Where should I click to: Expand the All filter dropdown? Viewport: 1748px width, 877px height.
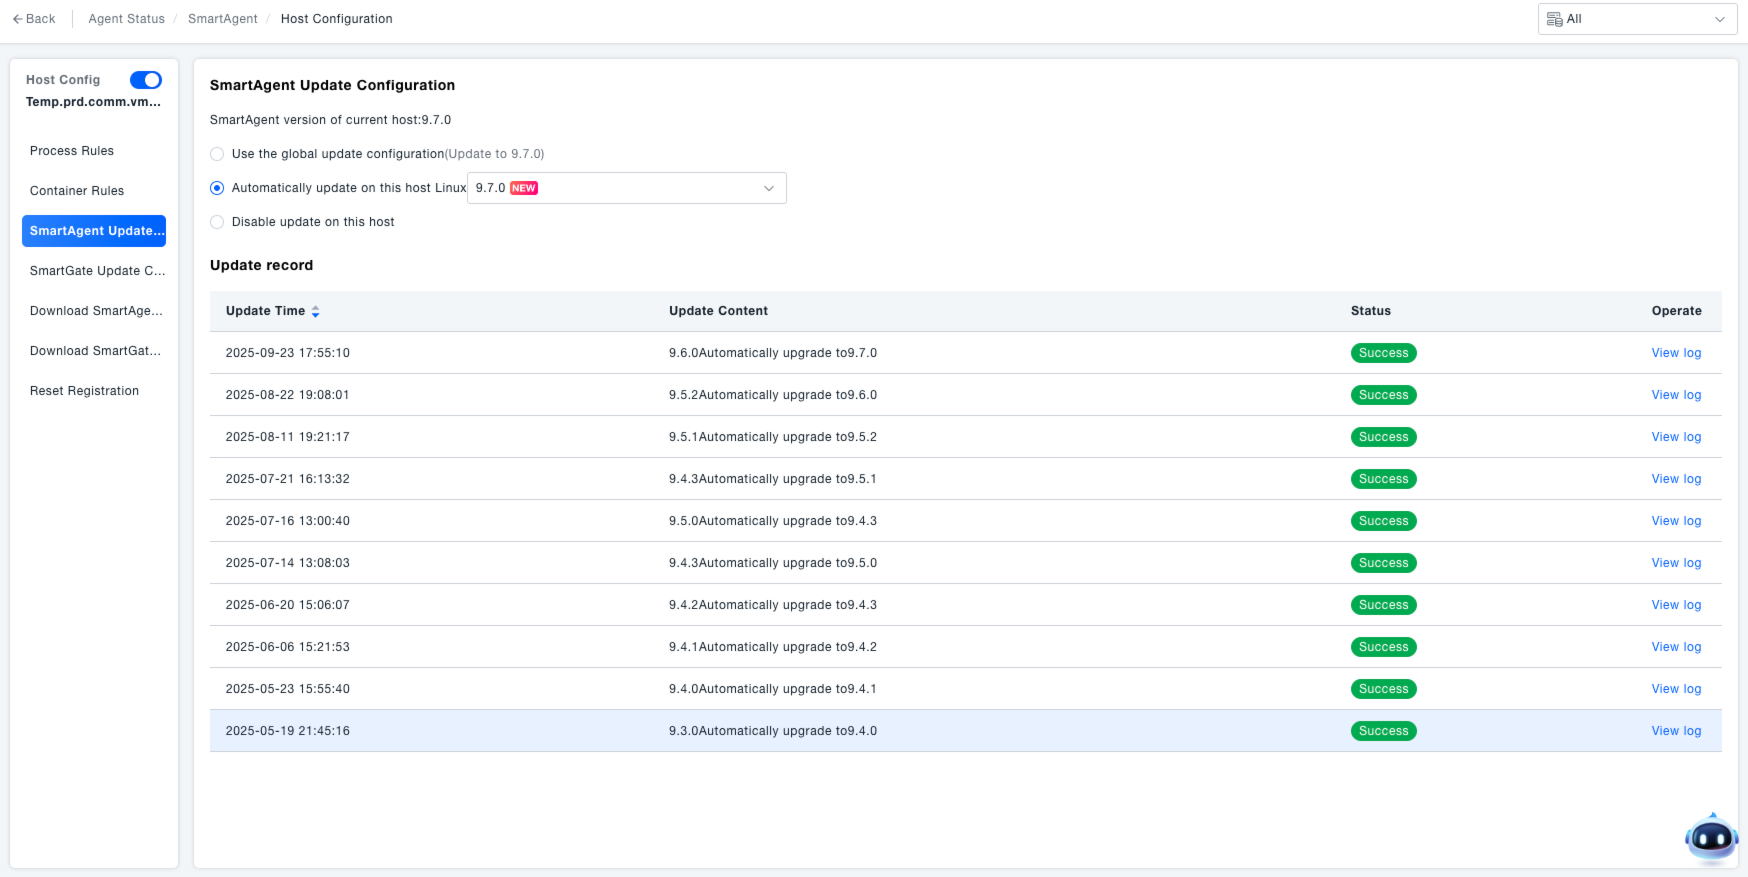coord(1636,19)
